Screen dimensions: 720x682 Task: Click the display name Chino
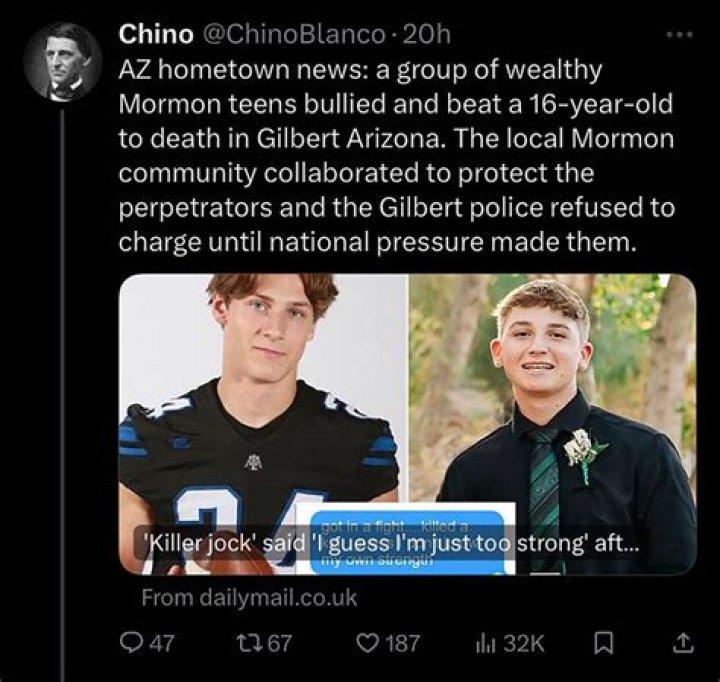tap(155, 34)
